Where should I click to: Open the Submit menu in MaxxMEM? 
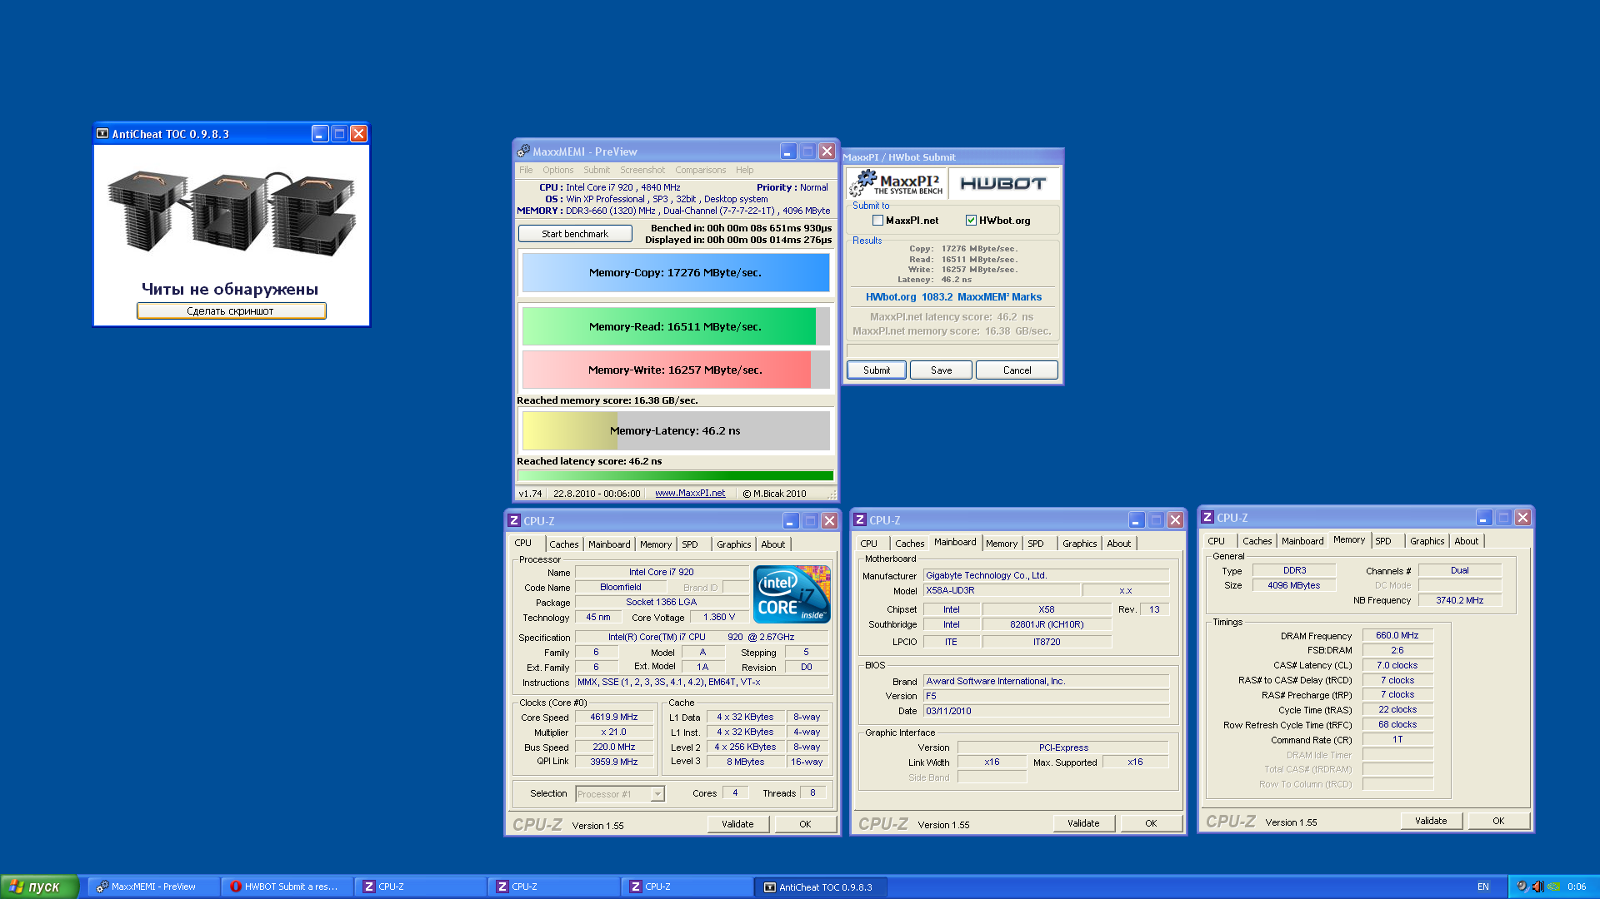tap(596, 170)
